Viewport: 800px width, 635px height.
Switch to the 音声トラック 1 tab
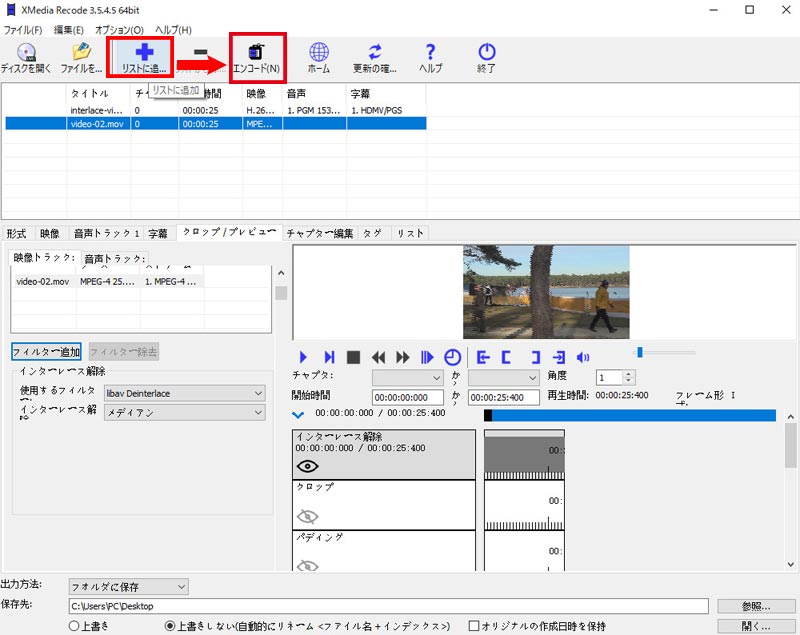click(x=107, y=234)
